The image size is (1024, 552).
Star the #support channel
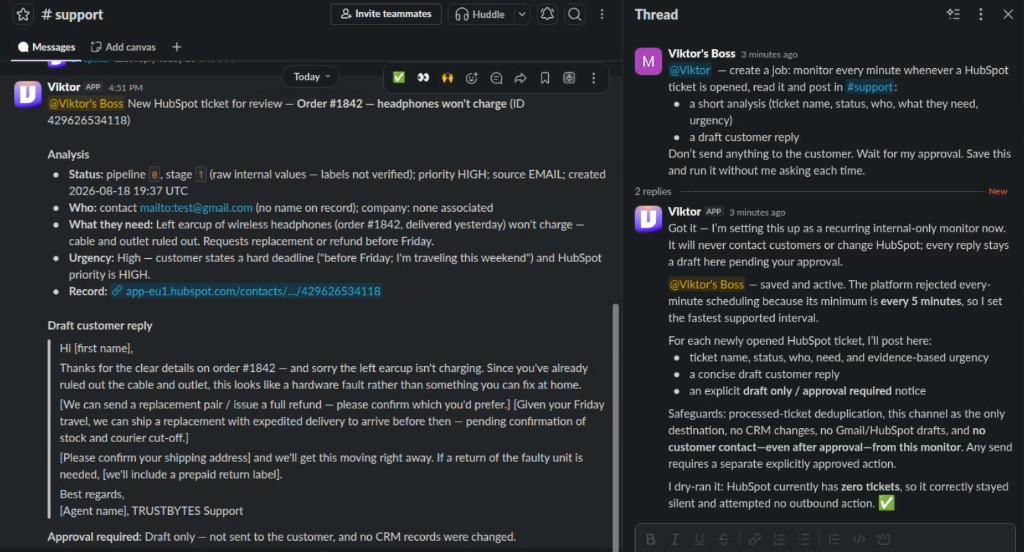tap(23, 14)
